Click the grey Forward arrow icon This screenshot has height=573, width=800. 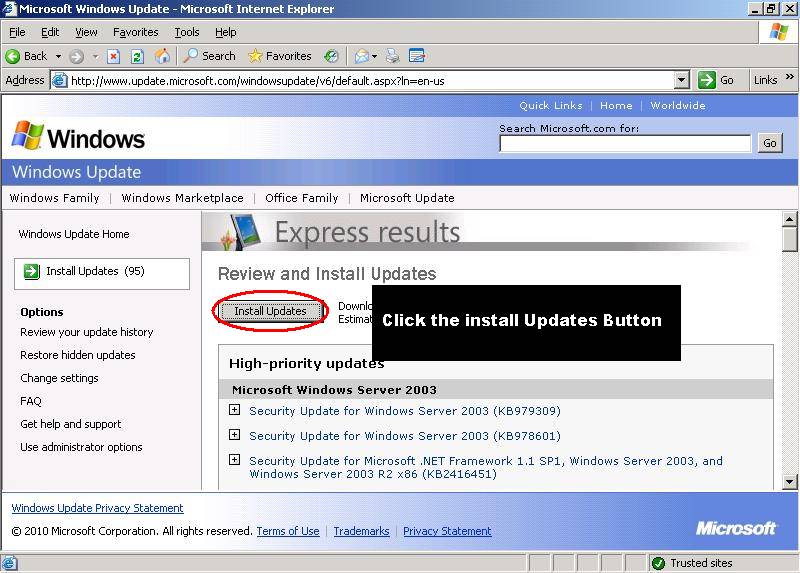point(77,56)
